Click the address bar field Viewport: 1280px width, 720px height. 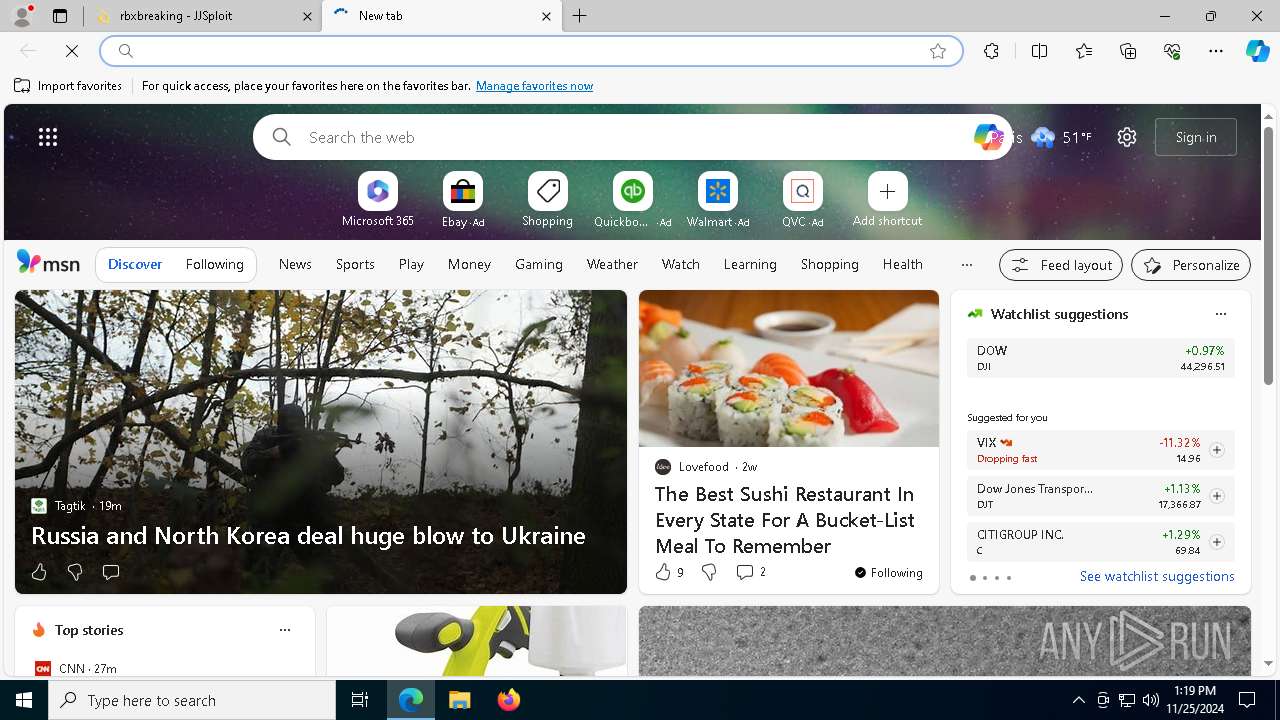530,51
